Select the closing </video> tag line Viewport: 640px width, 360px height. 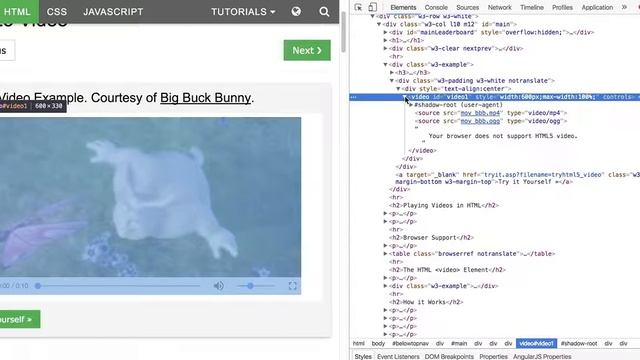422,151
